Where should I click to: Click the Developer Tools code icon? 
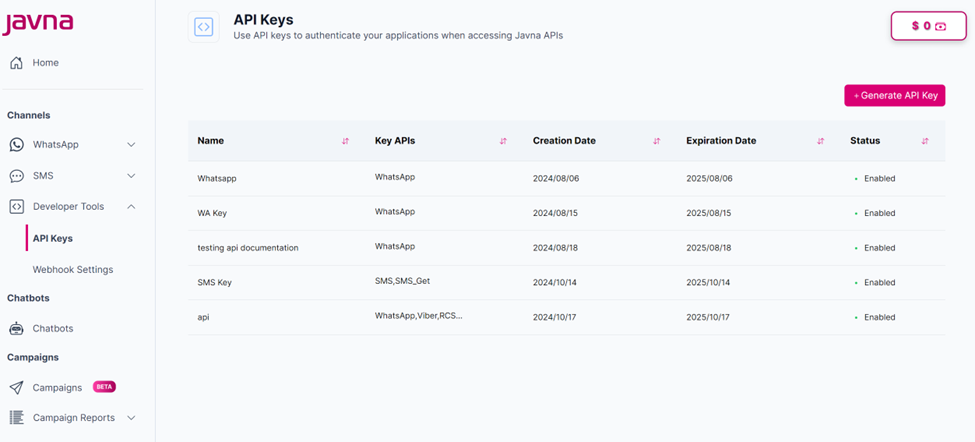pyautogui.click(x=17, y=206)
